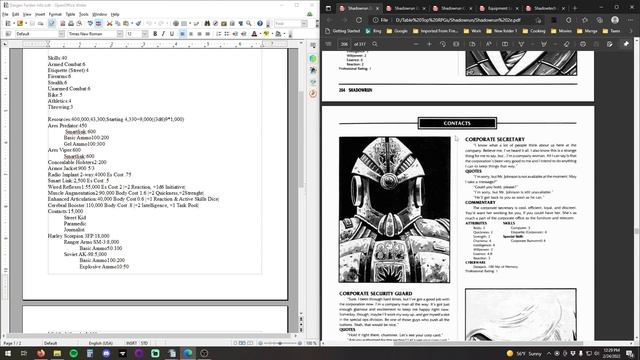Open the paragraph style Default dropdown
Image resolution: width=640 pixels, height=360 pixels.
[x=62, y=34]
